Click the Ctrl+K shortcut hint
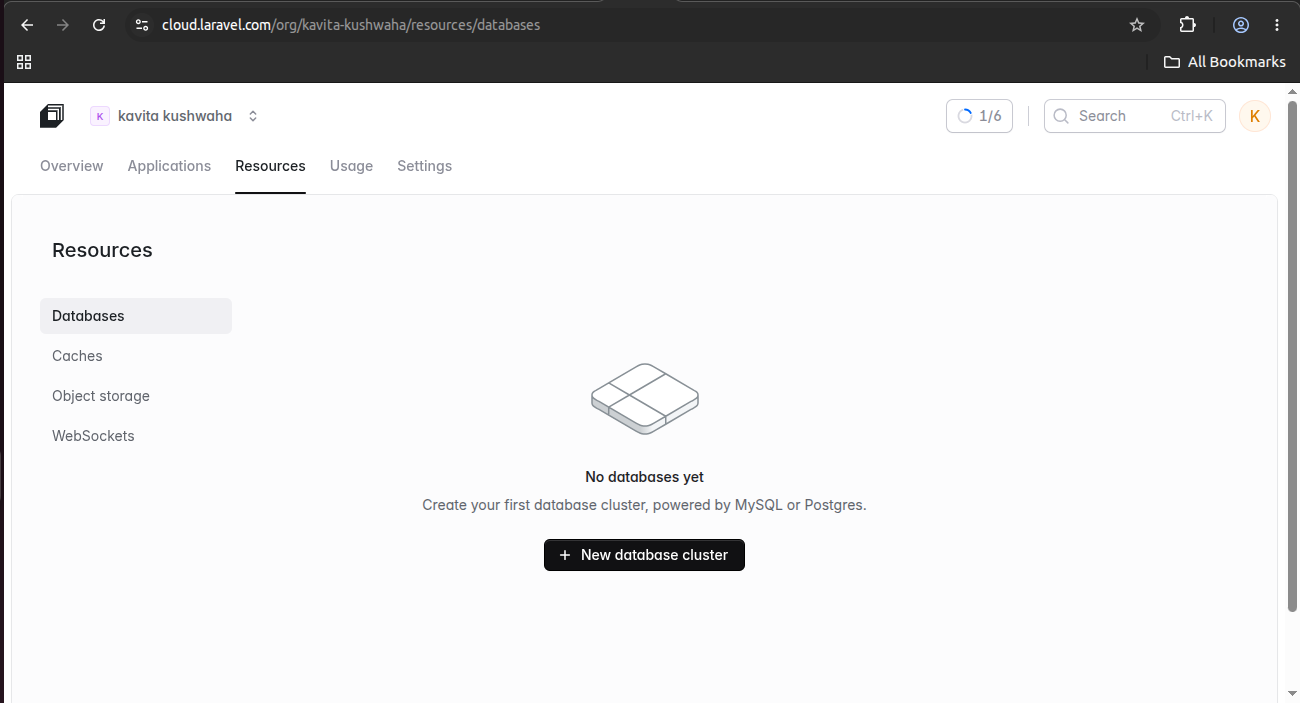Screen dimensions: 1300x703 point(1192,116)
